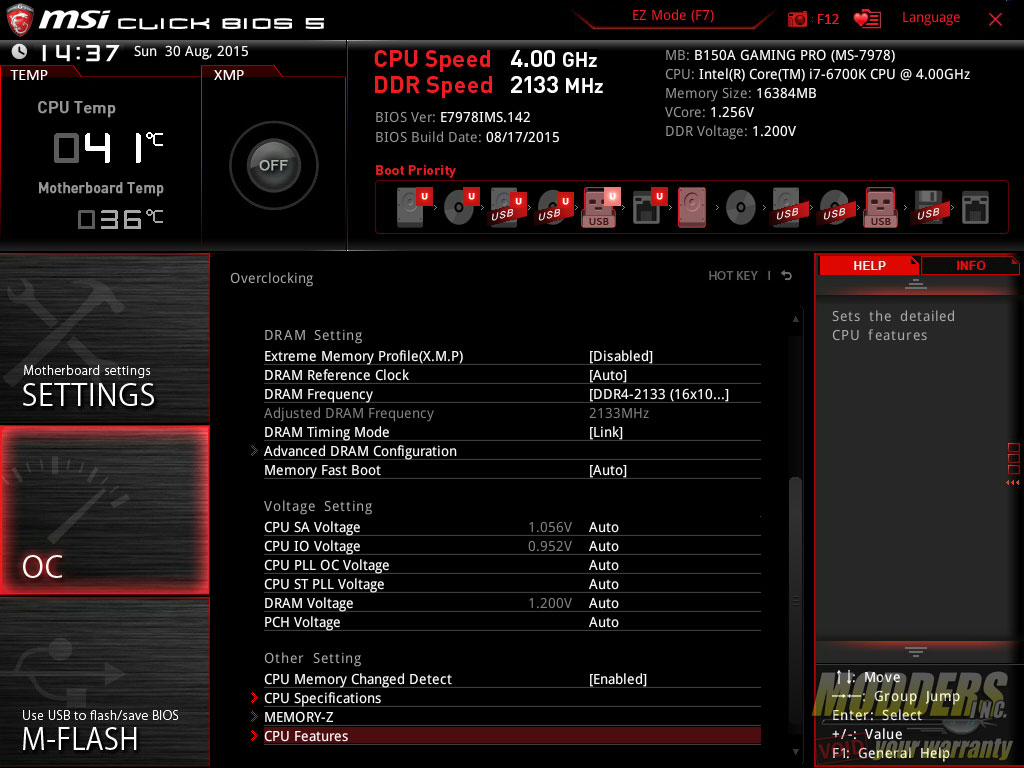Select the XMP tab header
The width and height of the screenshot is (1024, 768).
[229, 75]
